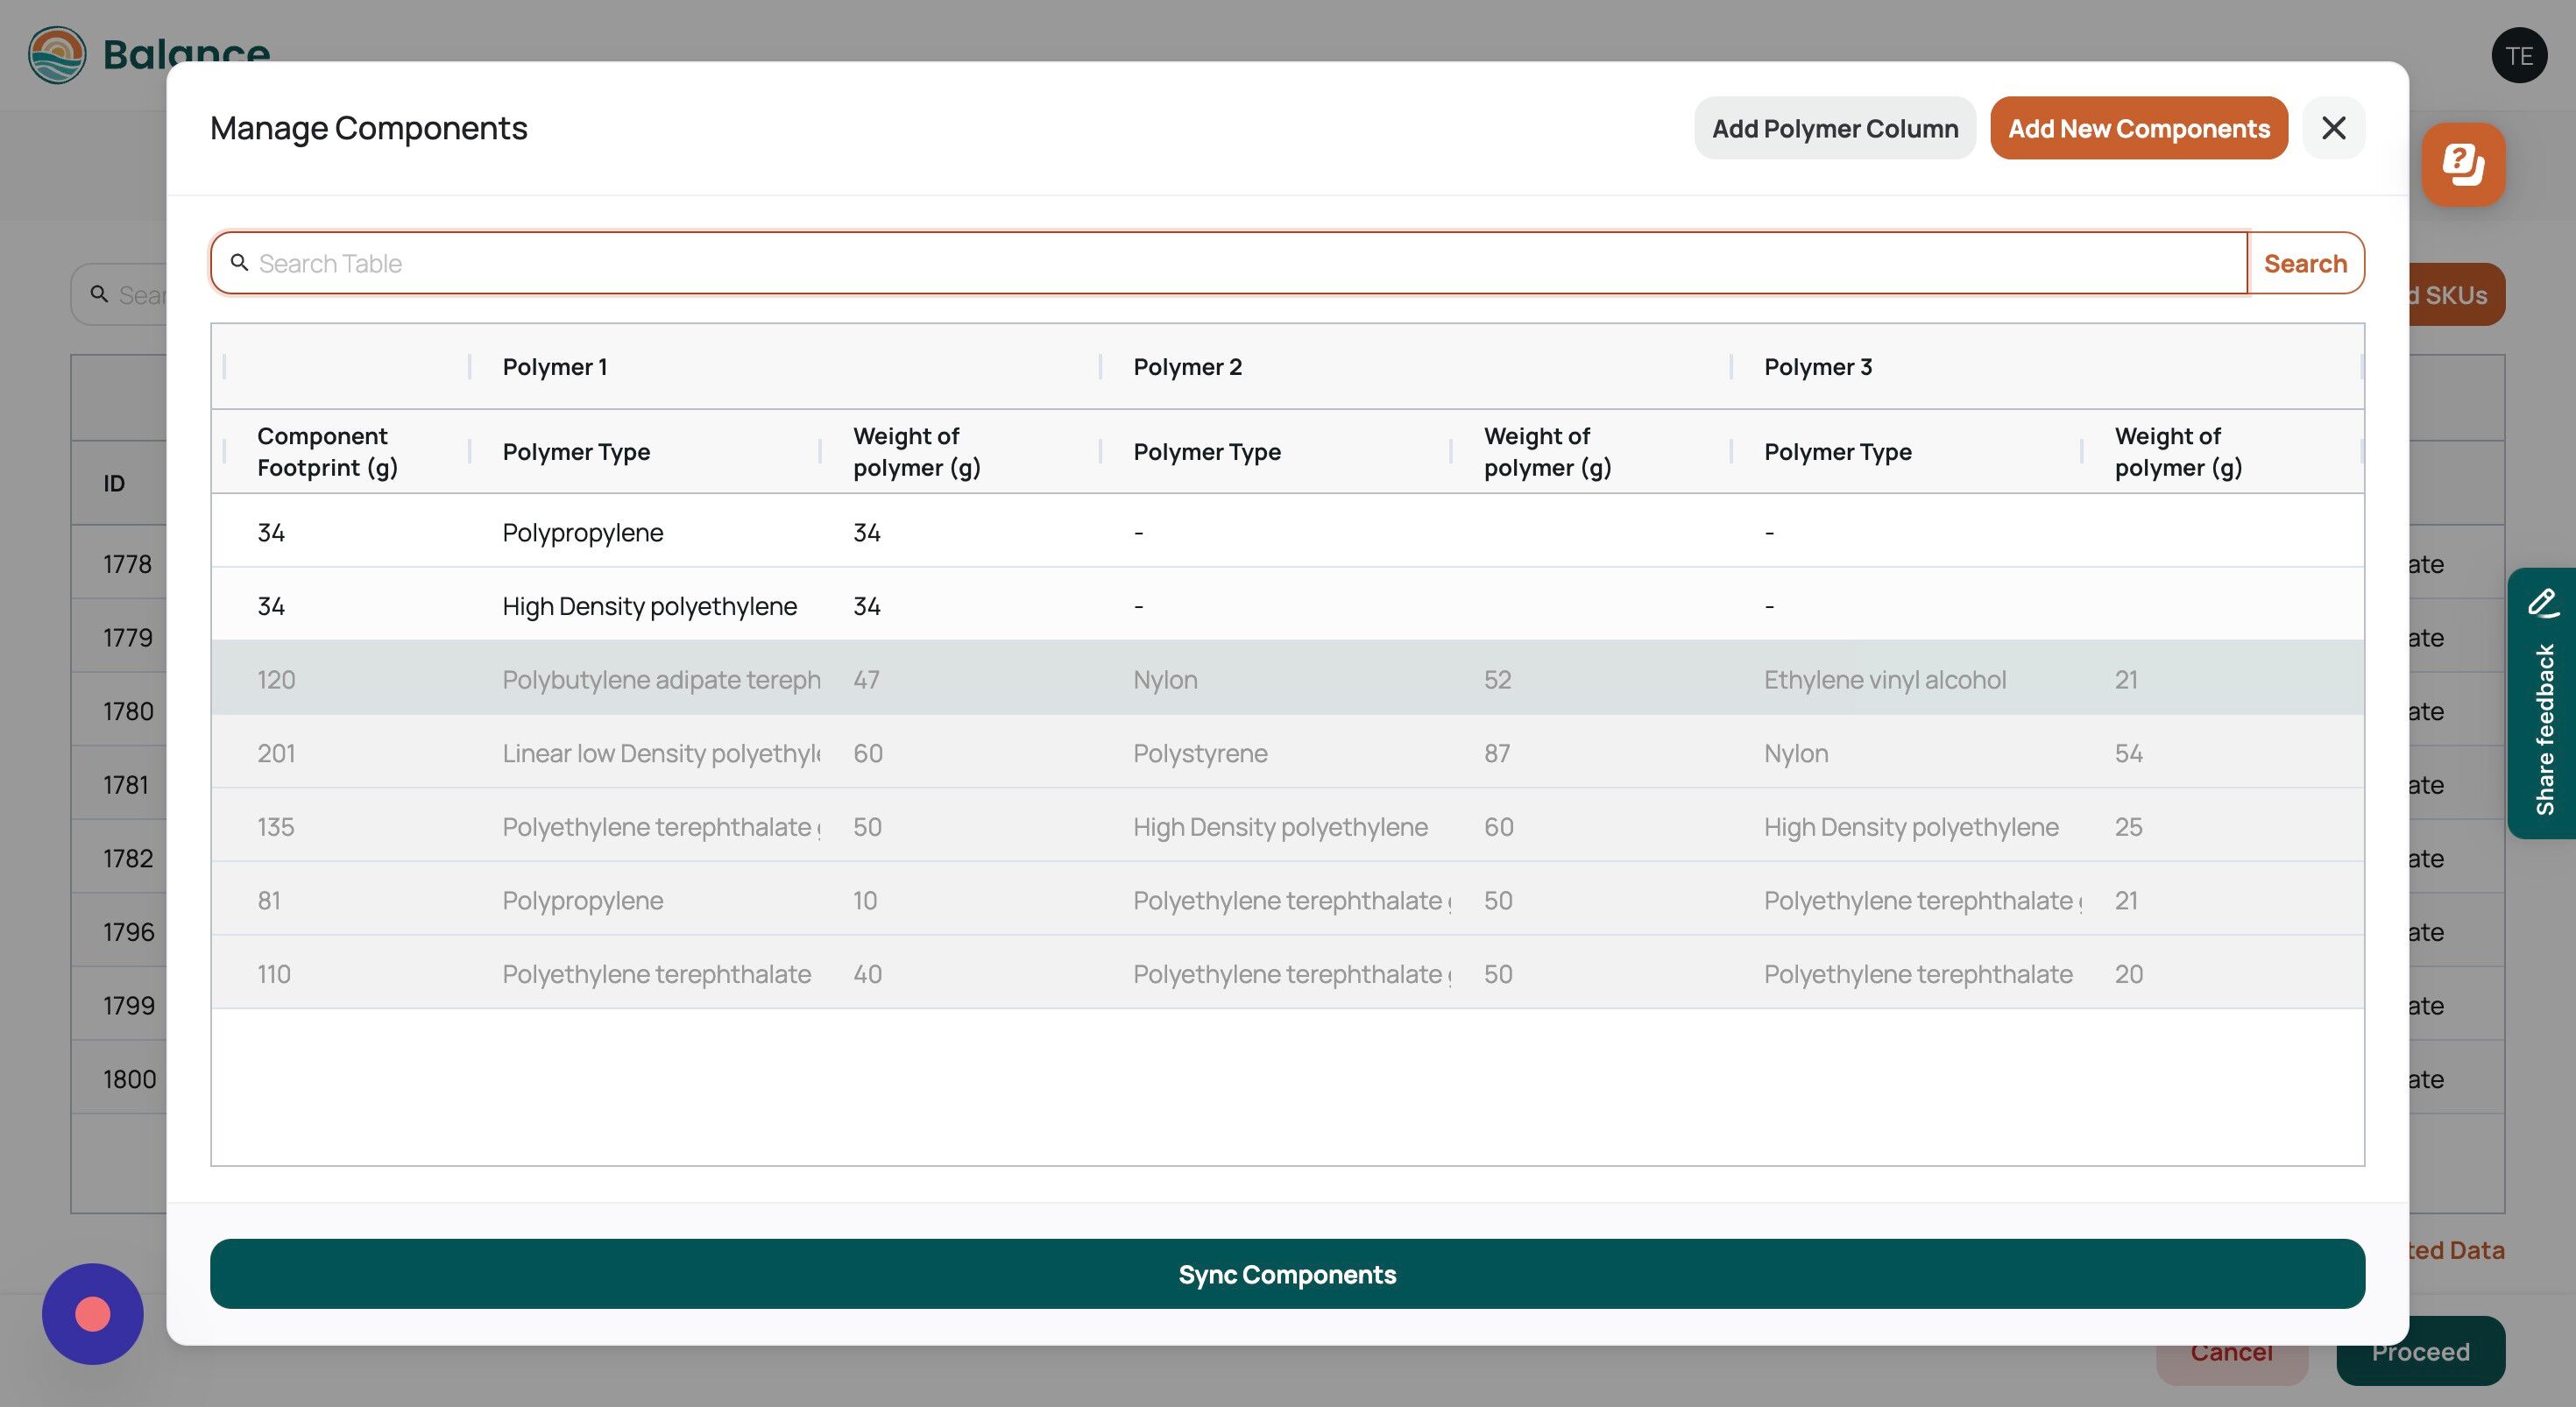Click the Polymer 3 group header
This screenshot has height=1407, width=2576.
click(1818, 367)
